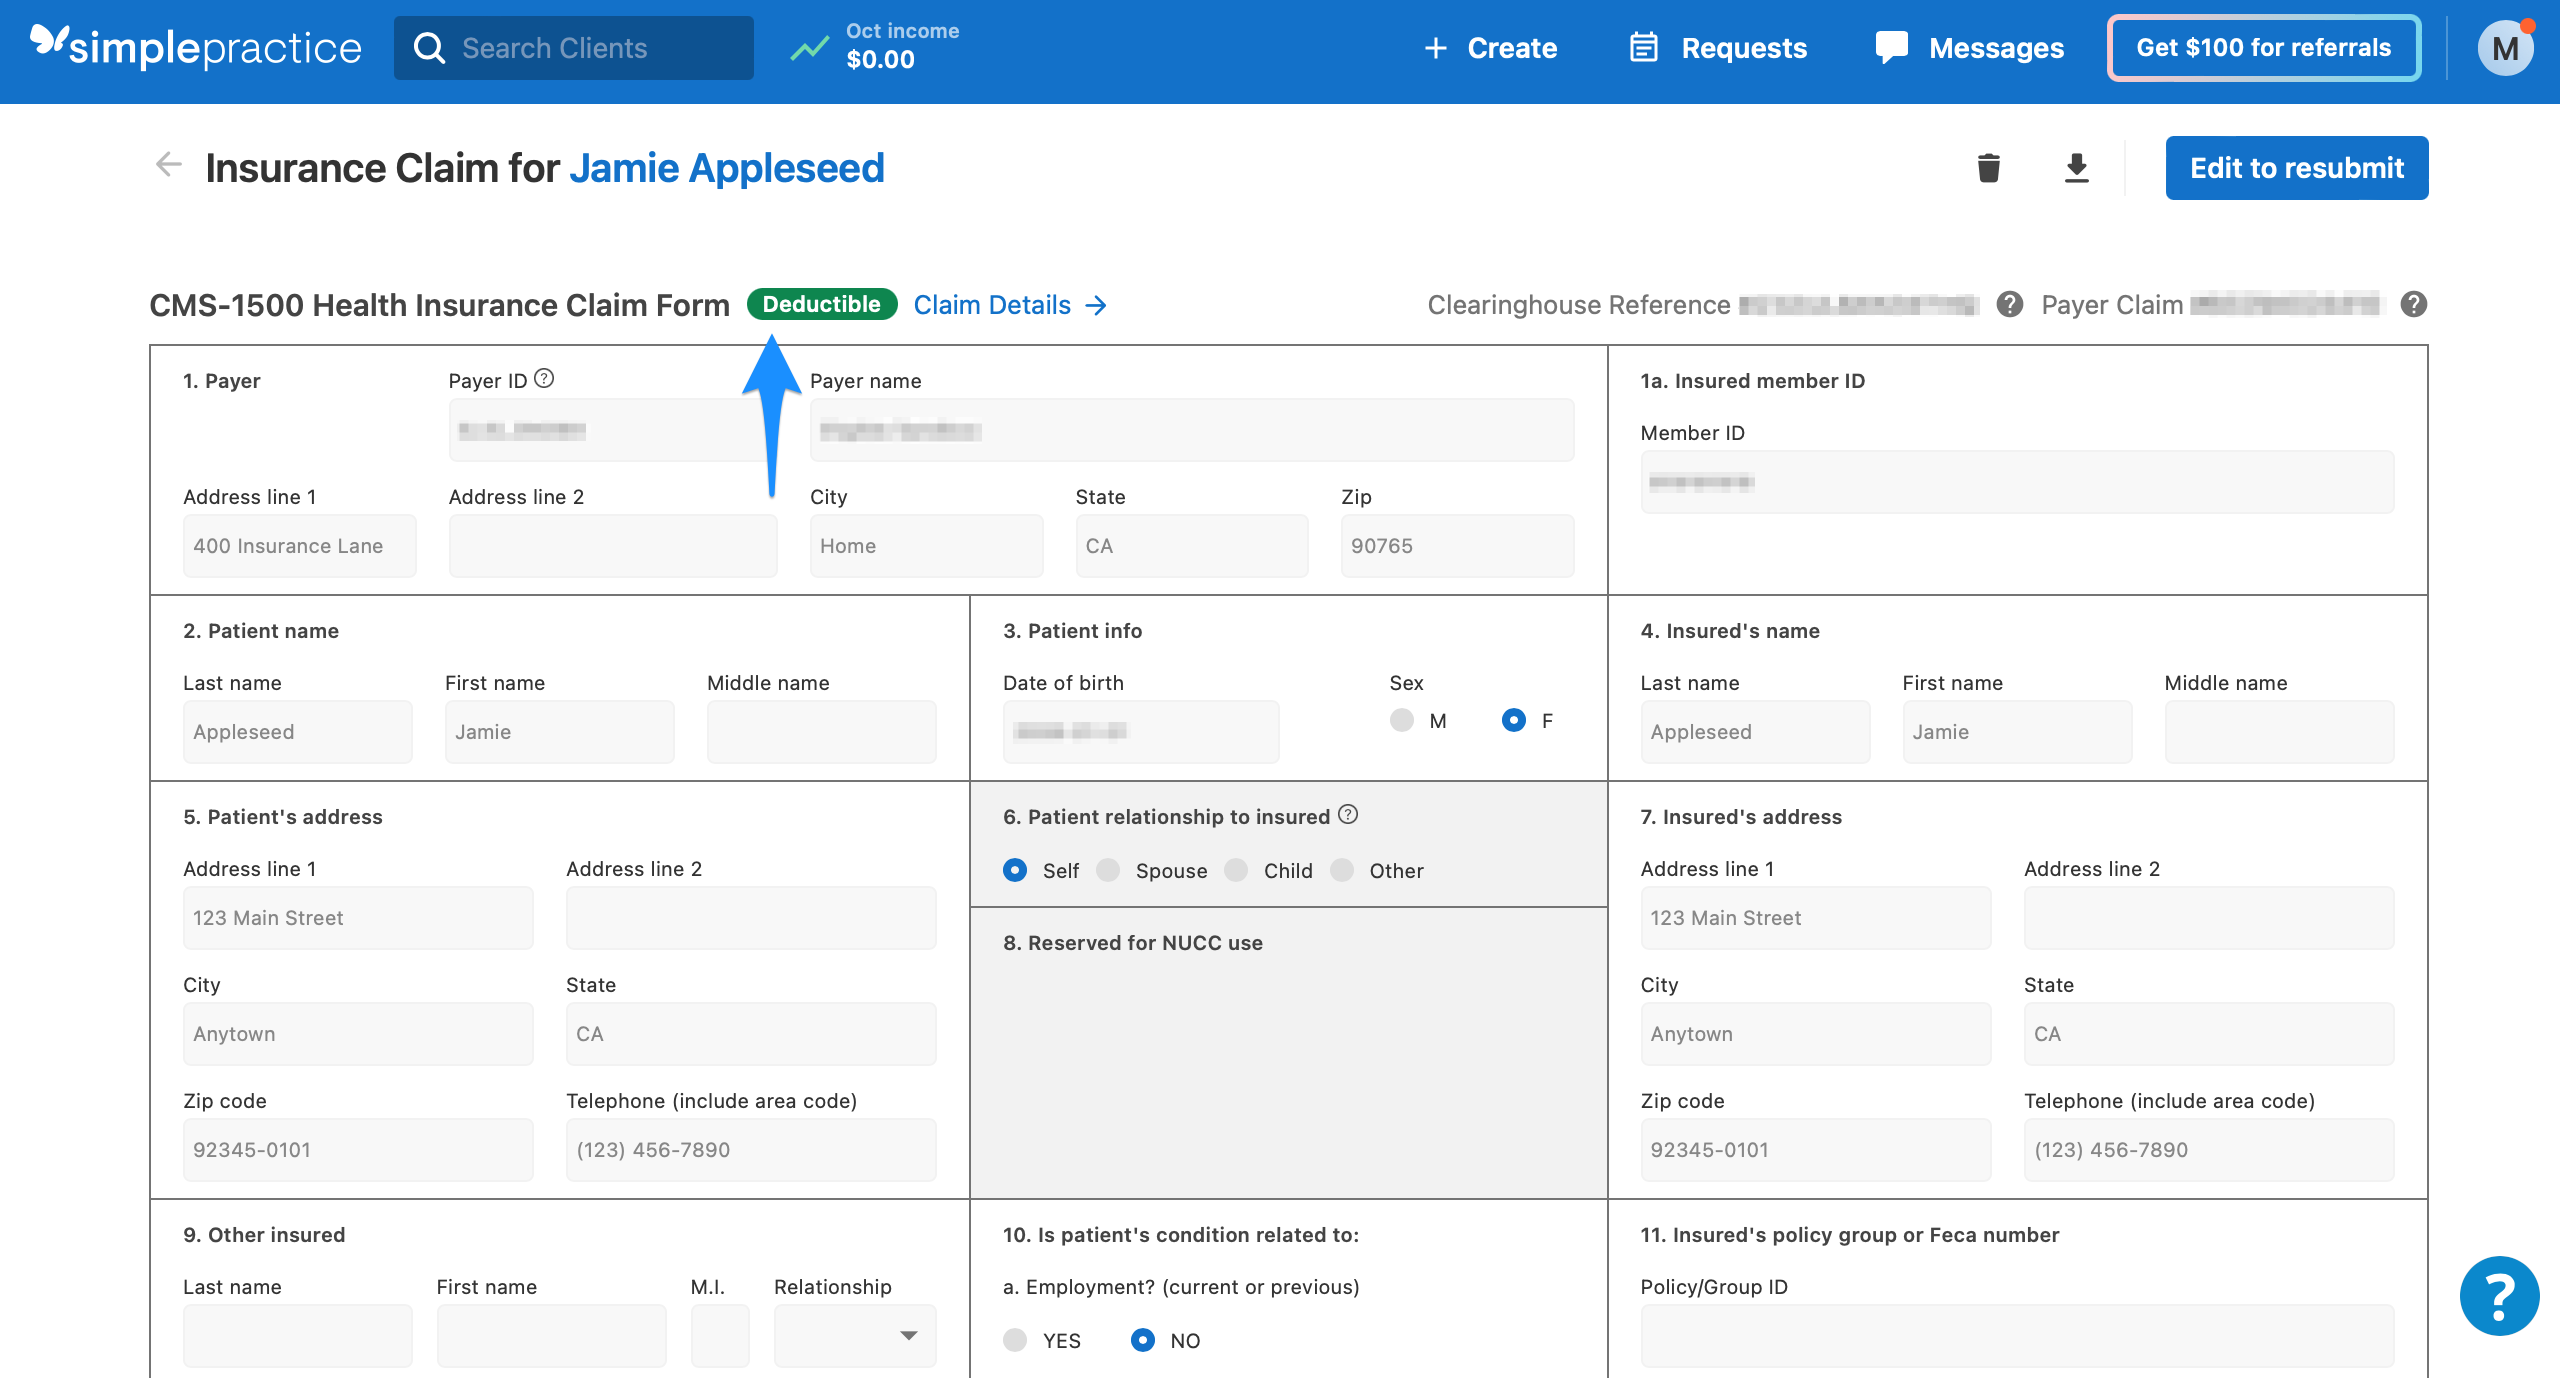The width and height of the screenshot is (2560, 1378).
Task: Select Spouse relationship radio
Action: pyautogui.click(x=1108, y=870)
